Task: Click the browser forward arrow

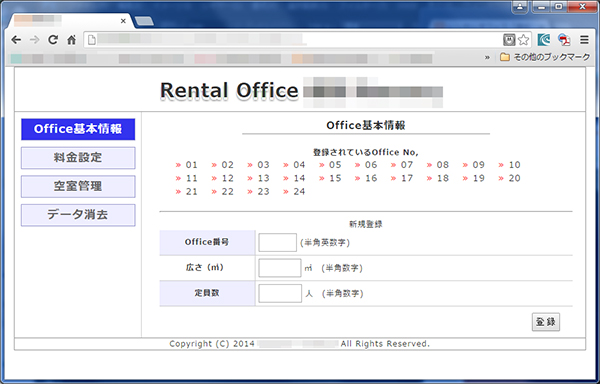Action: [x=34, y=40]
